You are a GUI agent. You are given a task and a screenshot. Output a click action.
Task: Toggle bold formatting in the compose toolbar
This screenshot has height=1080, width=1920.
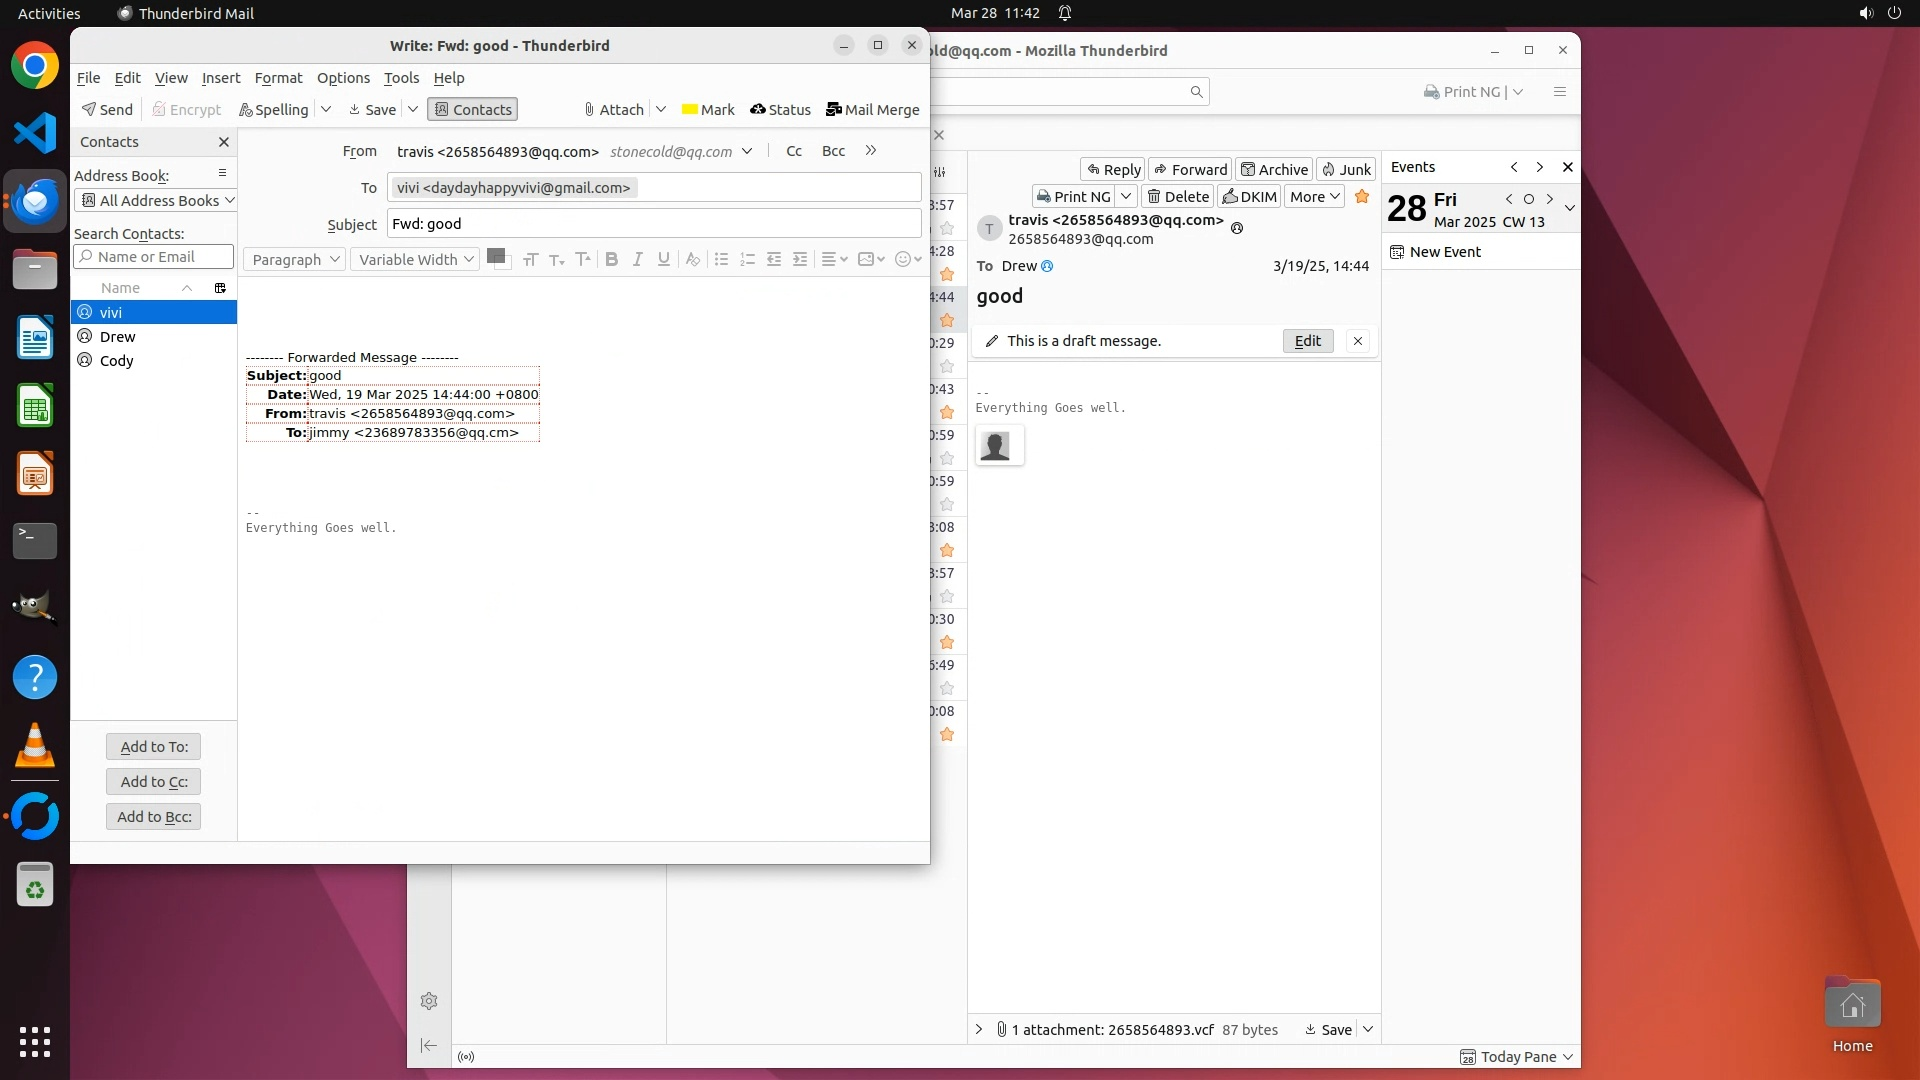[x=611, y=260]
